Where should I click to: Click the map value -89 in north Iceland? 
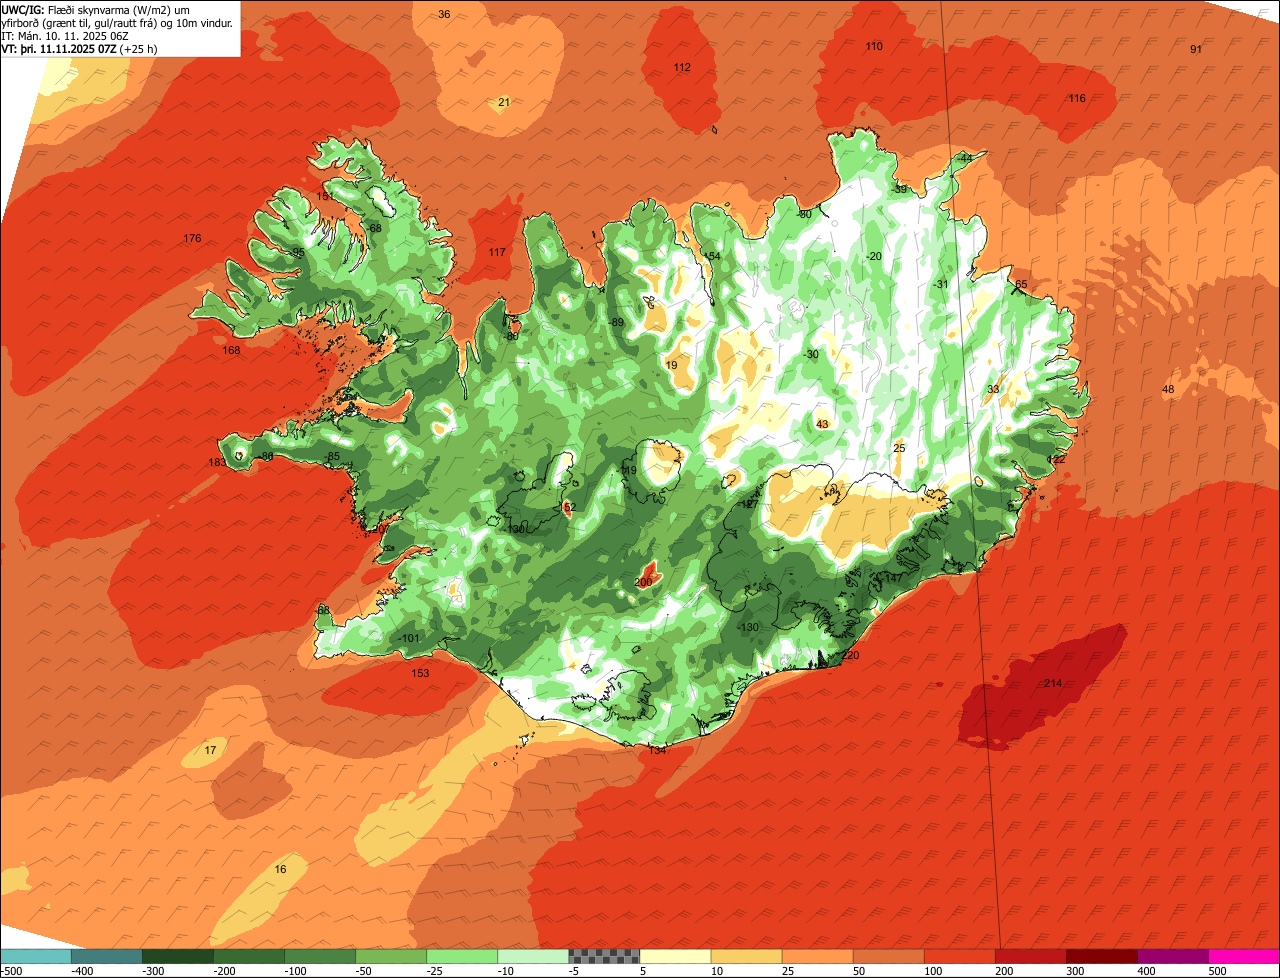click(x=616, y=323)
